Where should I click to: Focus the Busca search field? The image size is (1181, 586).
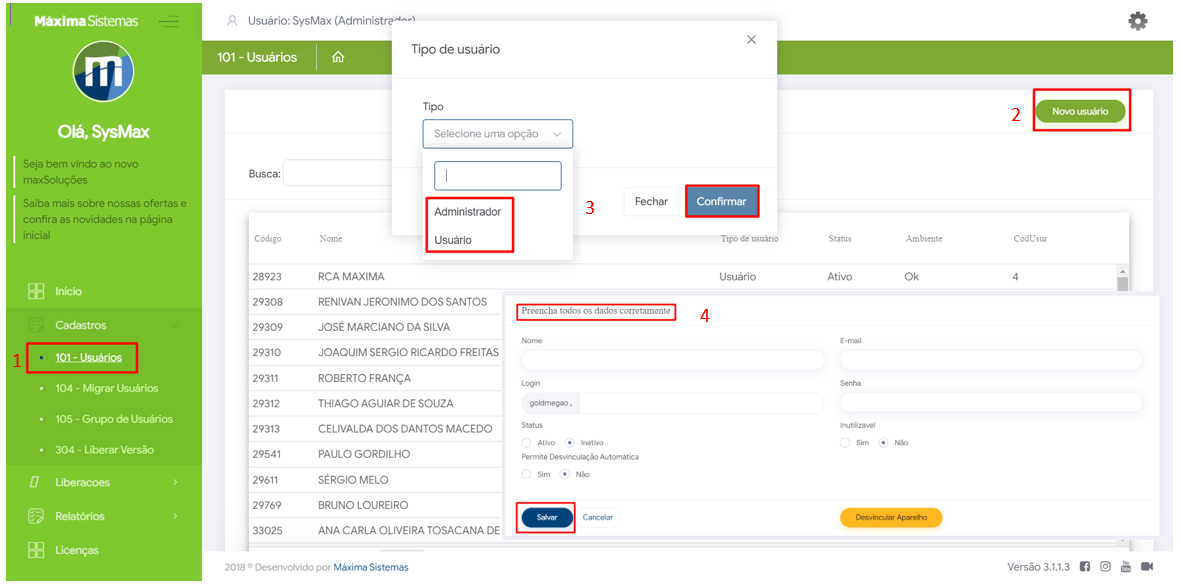337,173
